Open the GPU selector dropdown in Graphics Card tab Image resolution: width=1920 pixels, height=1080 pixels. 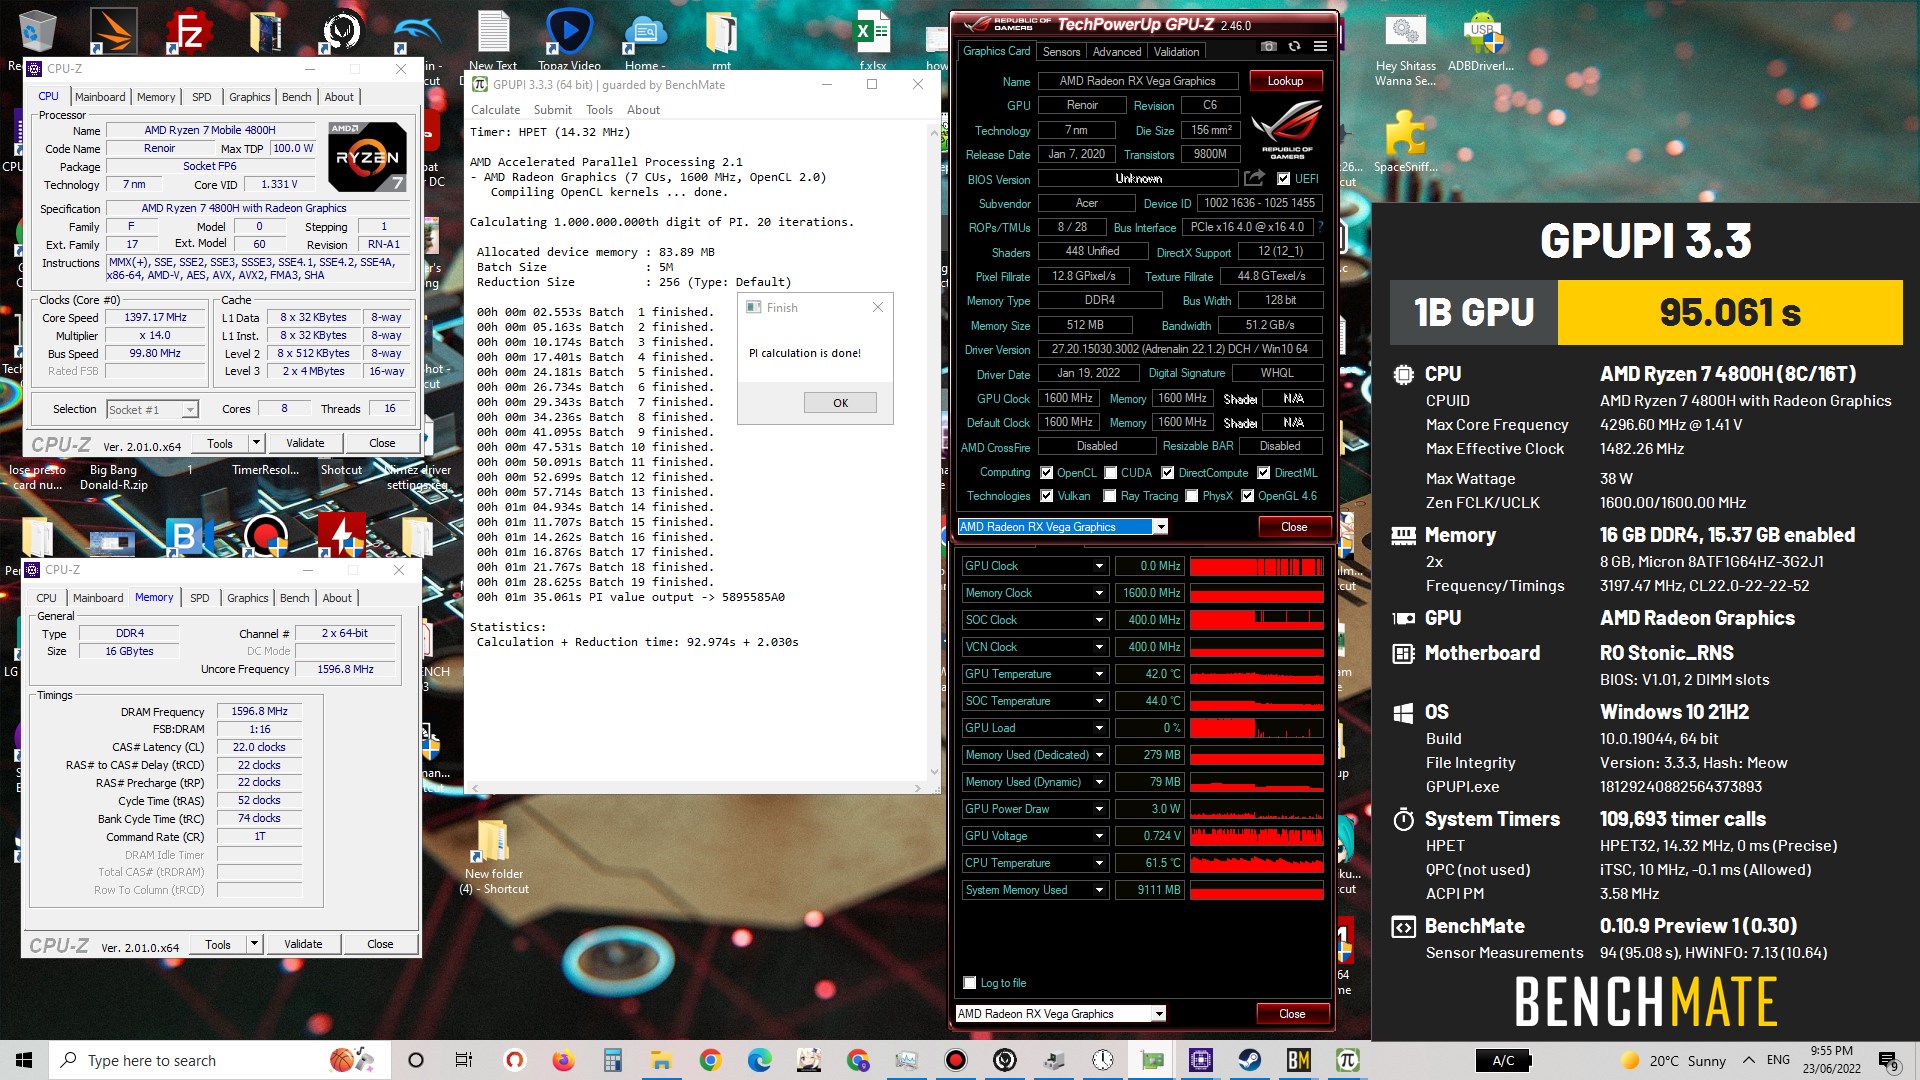pos(1160,527)
